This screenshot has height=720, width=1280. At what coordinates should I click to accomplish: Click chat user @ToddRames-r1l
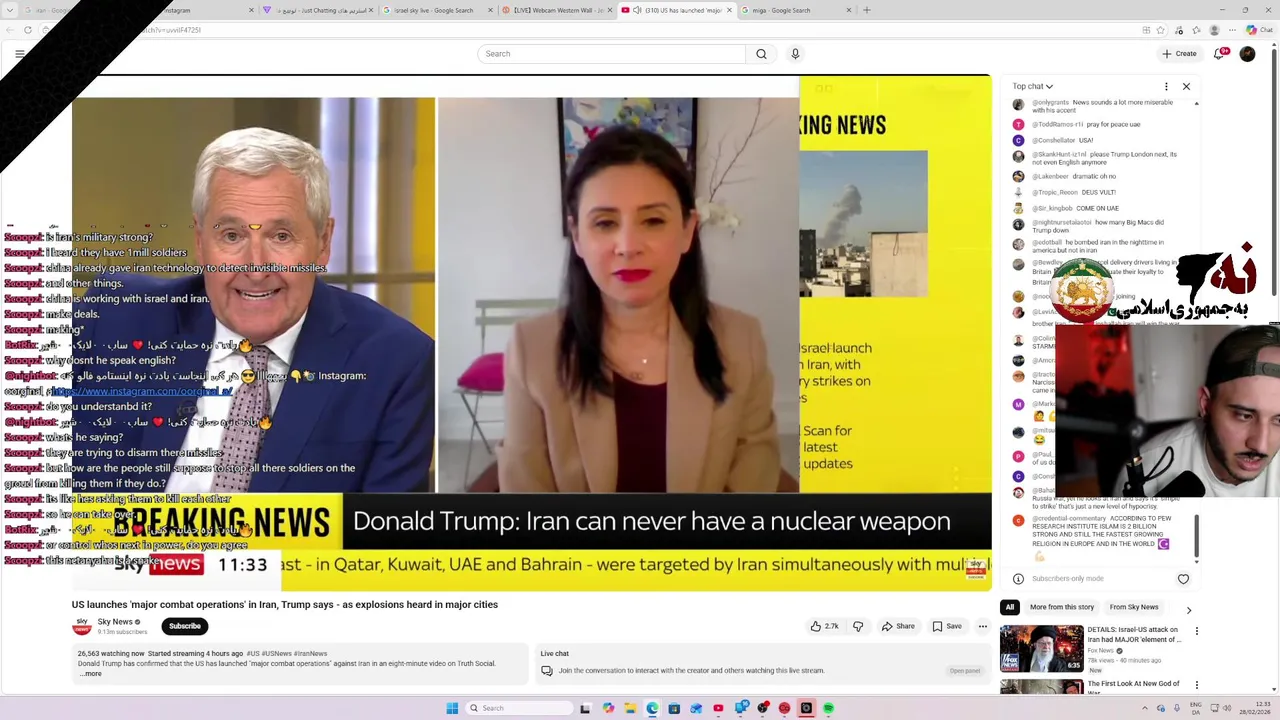[1059, 125]
